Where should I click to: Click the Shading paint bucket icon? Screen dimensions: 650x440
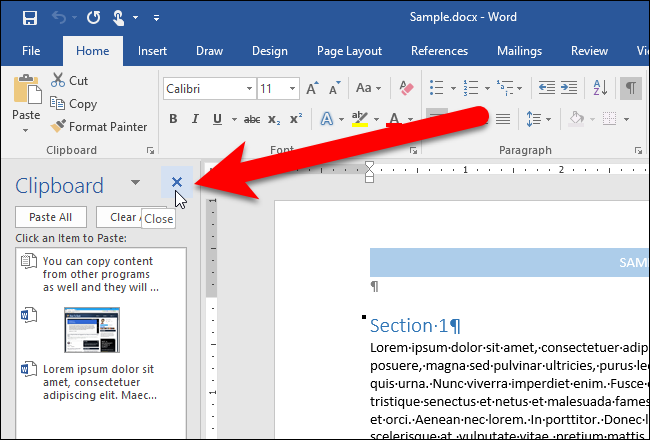[x=577, y=119]
